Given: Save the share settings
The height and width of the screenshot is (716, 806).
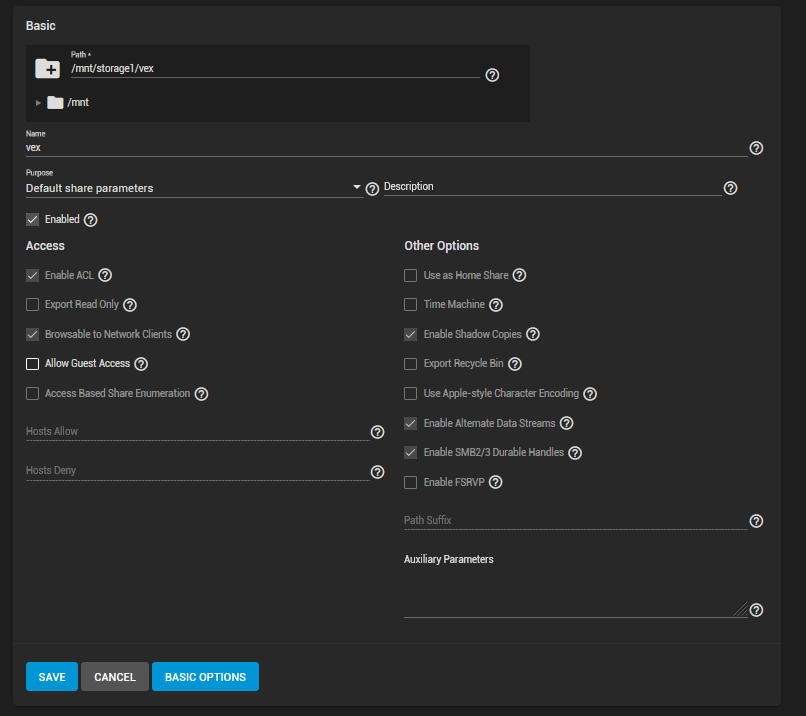Looking at the screenshot, I should coord(52,676).
